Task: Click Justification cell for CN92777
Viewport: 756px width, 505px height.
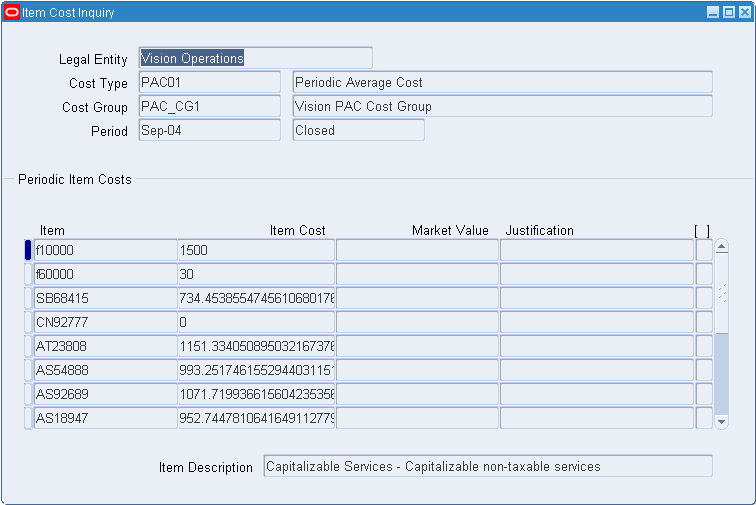Action: tap(597, 322)
